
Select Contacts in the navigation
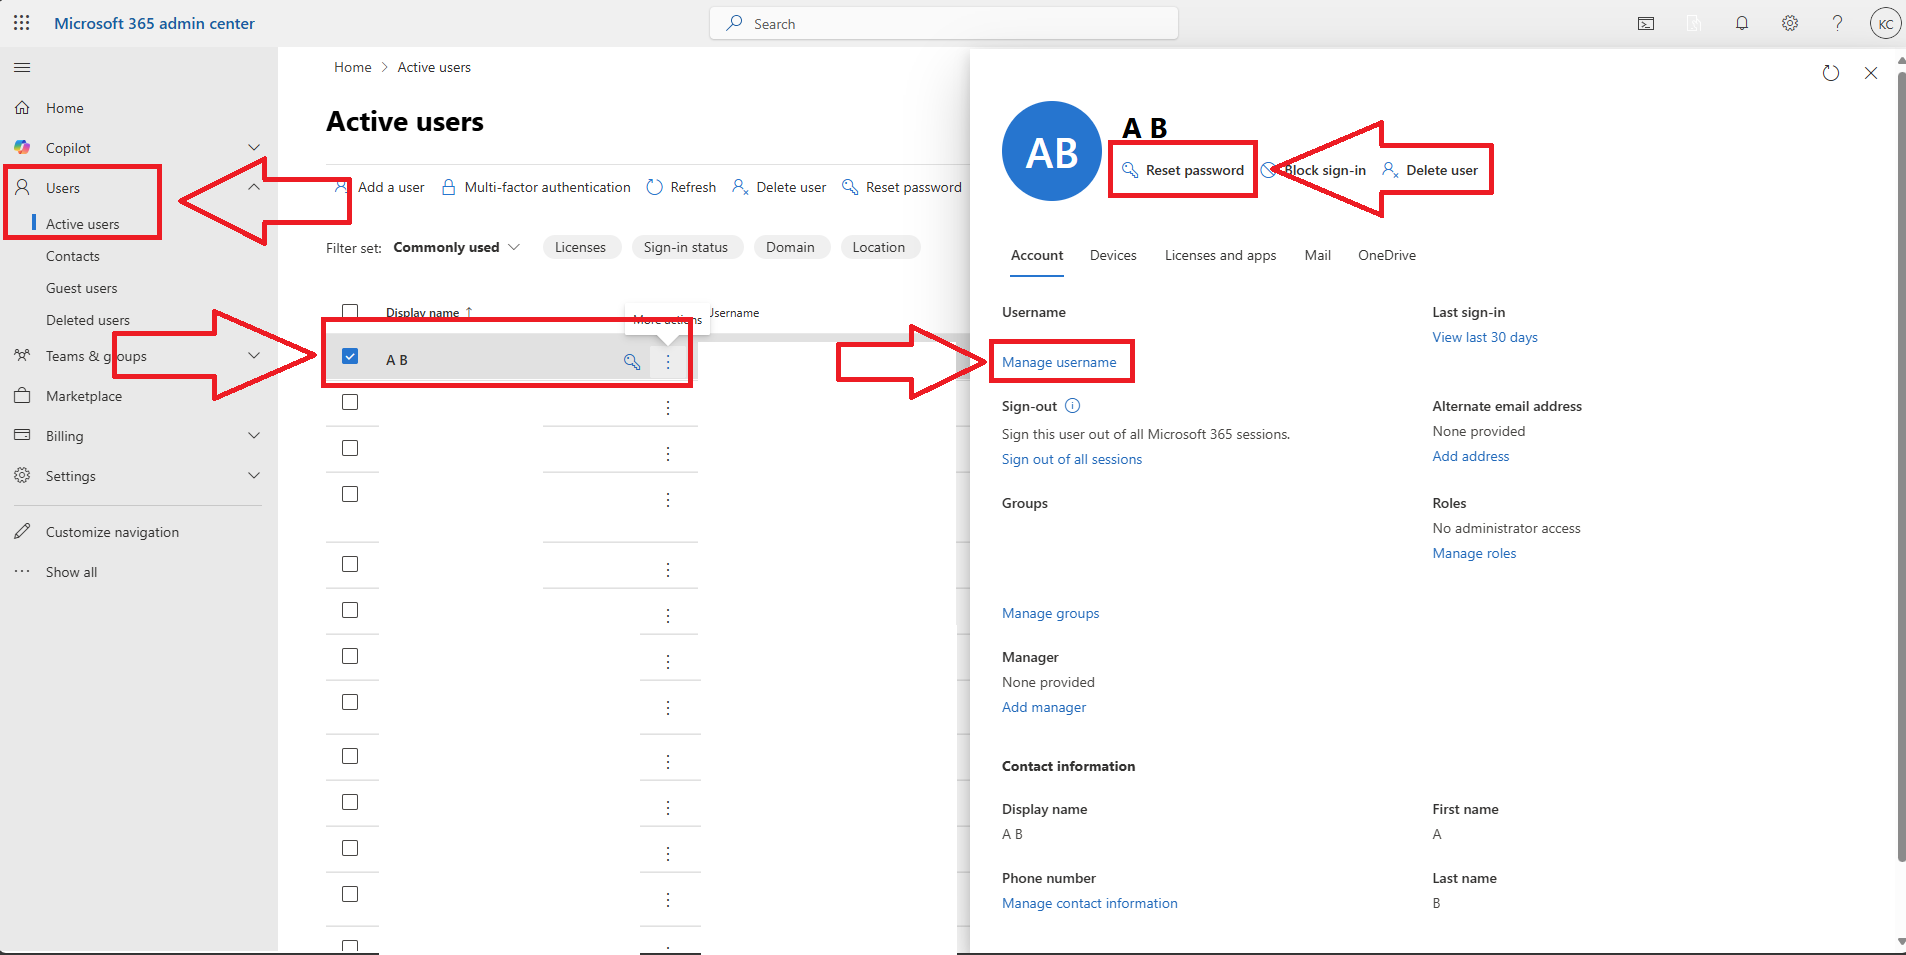[x=73, y=256]
